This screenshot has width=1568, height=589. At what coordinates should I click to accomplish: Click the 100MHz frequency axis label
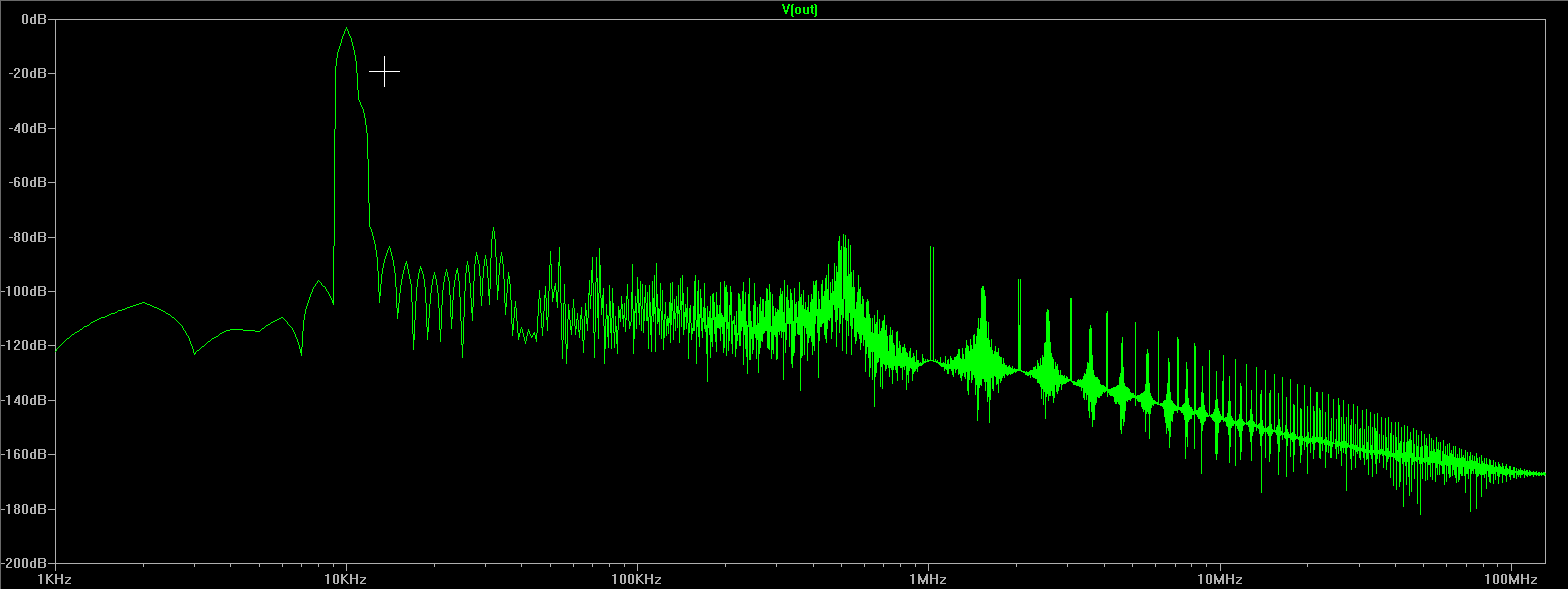1510,579
